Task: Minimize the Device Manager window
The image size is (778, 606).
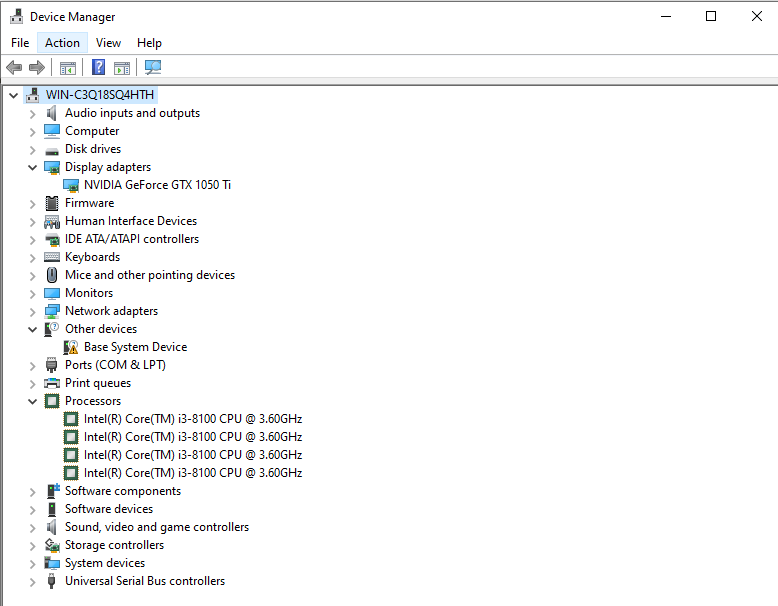Action: point(666,16)
